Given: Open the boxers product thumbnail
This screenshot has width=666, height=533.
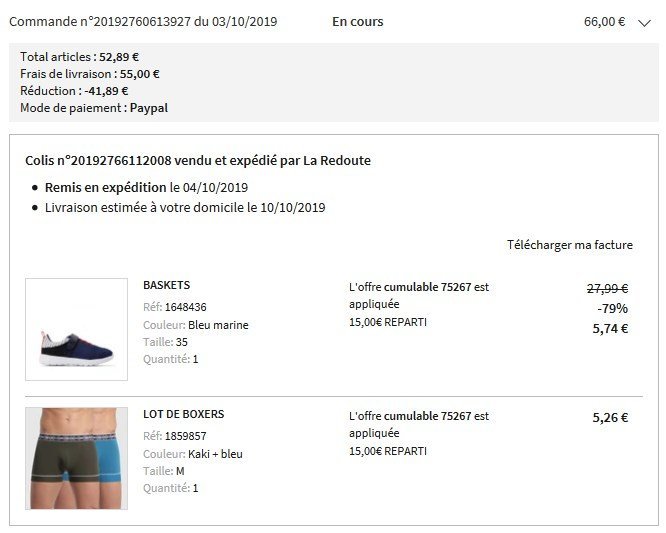Looking at the screenshot, I should pos(76,458).
